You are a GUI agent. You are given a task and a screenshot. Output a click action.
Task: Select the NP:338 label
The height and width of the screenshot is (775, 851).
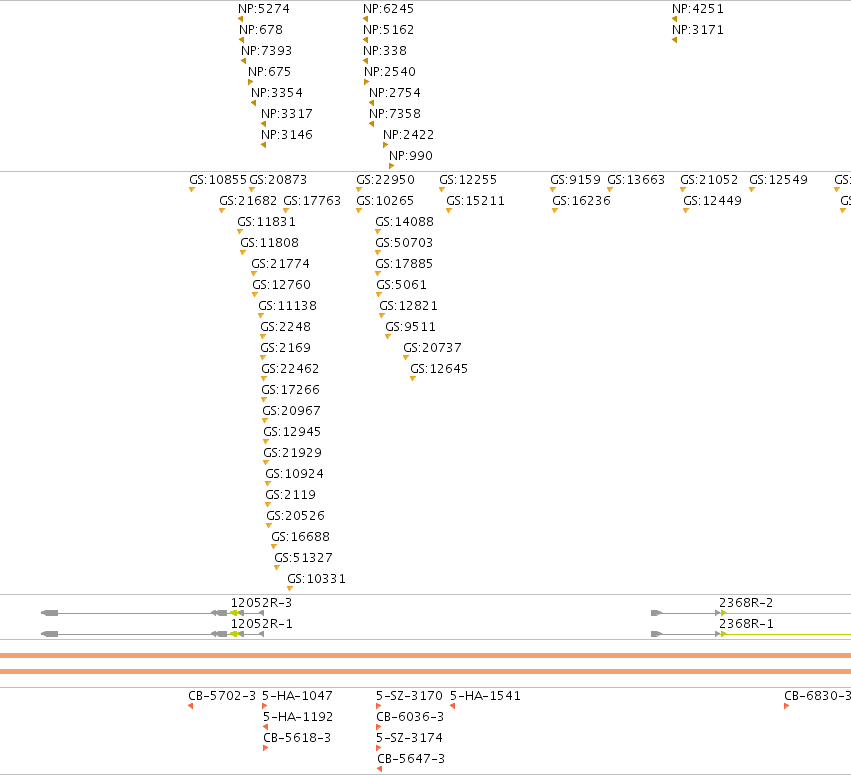pyautogui.click(x=385, y=51)
